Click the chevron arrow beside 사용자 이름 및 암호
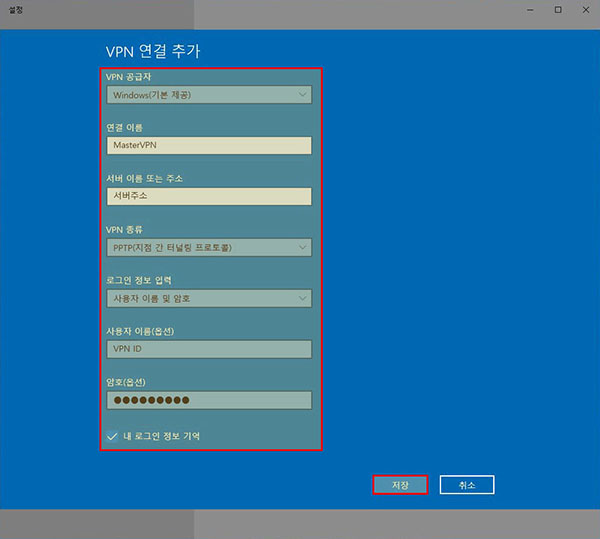The height and width of the screenshot is (539, 600). pyautogui.click(x=302, y=298)
